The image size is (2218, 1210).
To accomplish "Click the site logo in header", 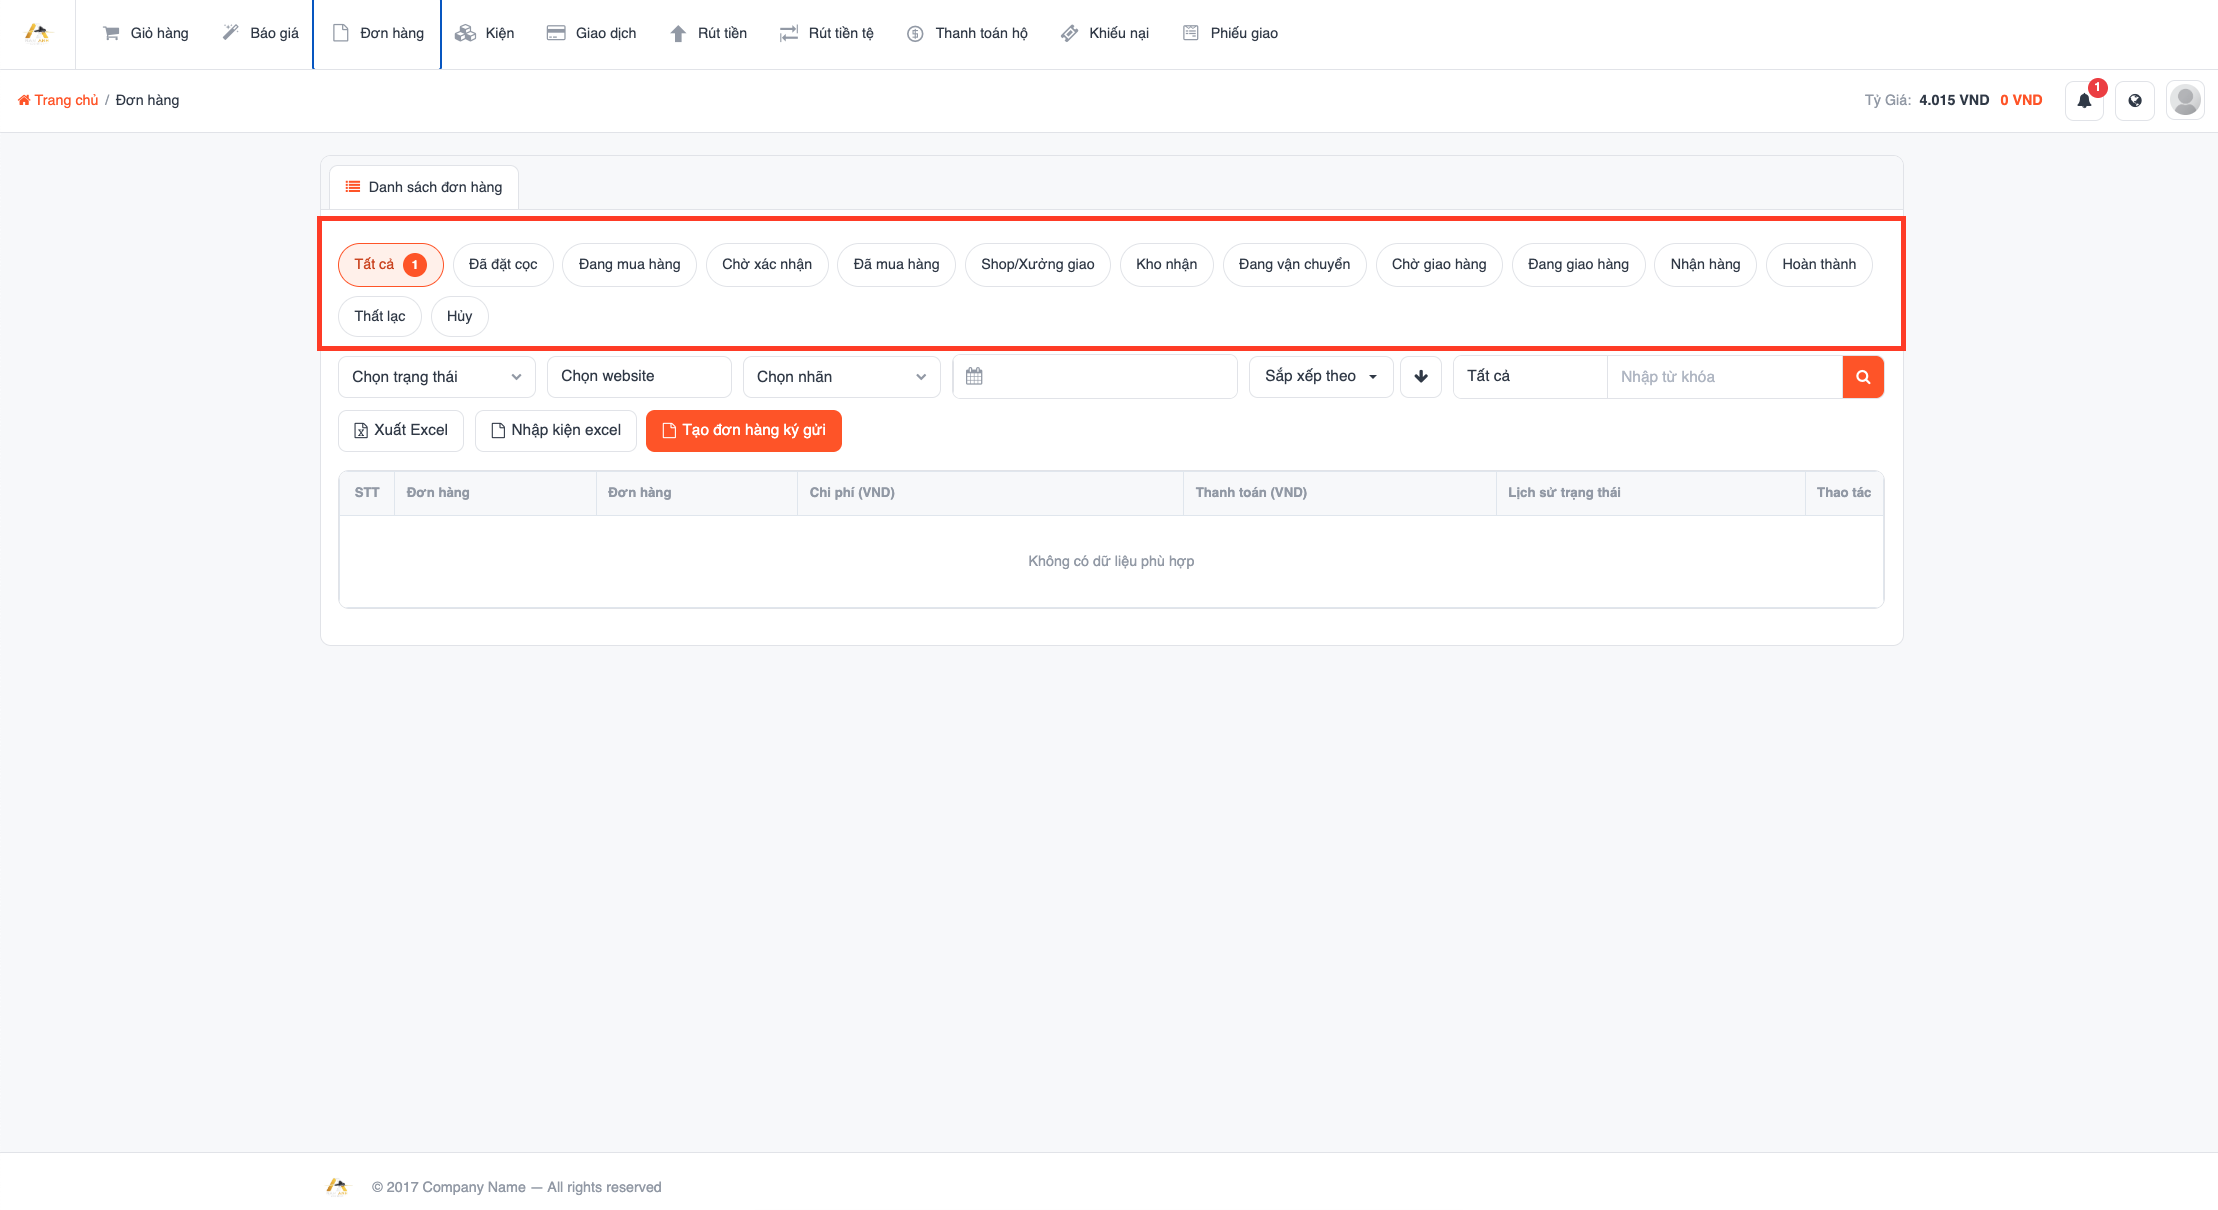I will [x=37, y=33].
